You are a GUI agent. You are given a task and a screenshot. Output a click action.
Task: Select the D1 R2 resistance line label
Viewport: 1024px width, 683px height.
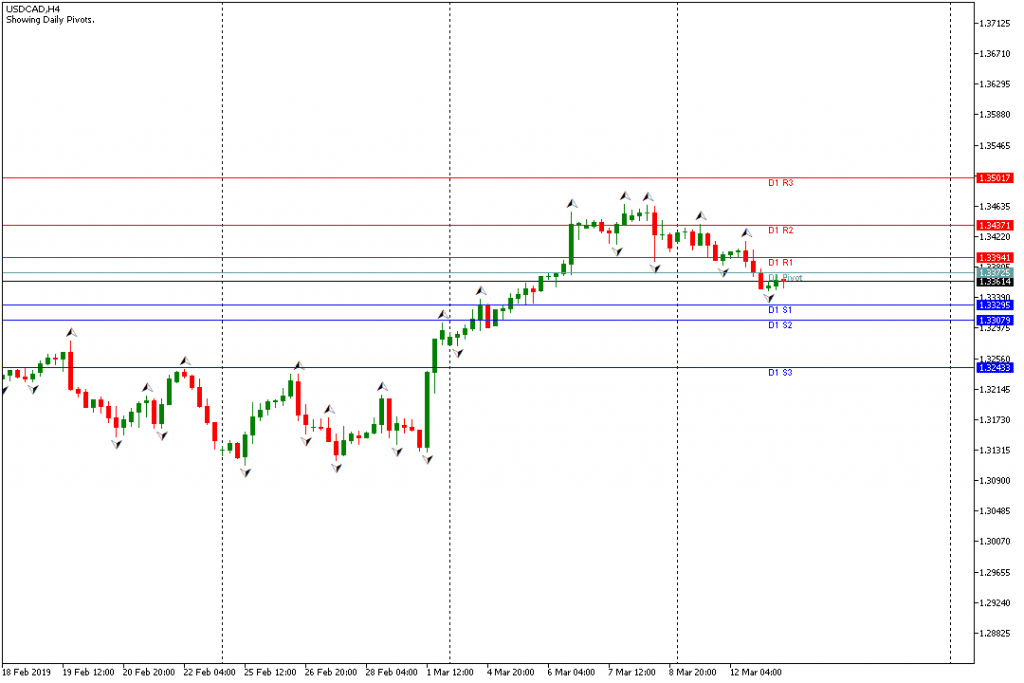tap(780, 231)
